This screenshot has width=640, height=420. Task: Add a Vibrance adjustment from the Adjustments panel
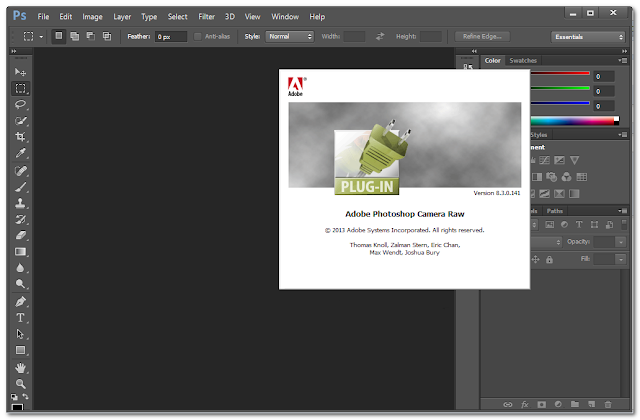click(x=574, y=160)
